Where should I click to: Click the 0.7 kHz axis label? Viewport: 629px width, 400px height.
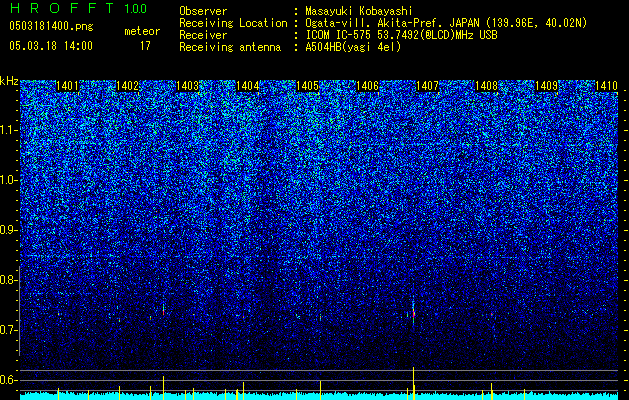[9, 330]
